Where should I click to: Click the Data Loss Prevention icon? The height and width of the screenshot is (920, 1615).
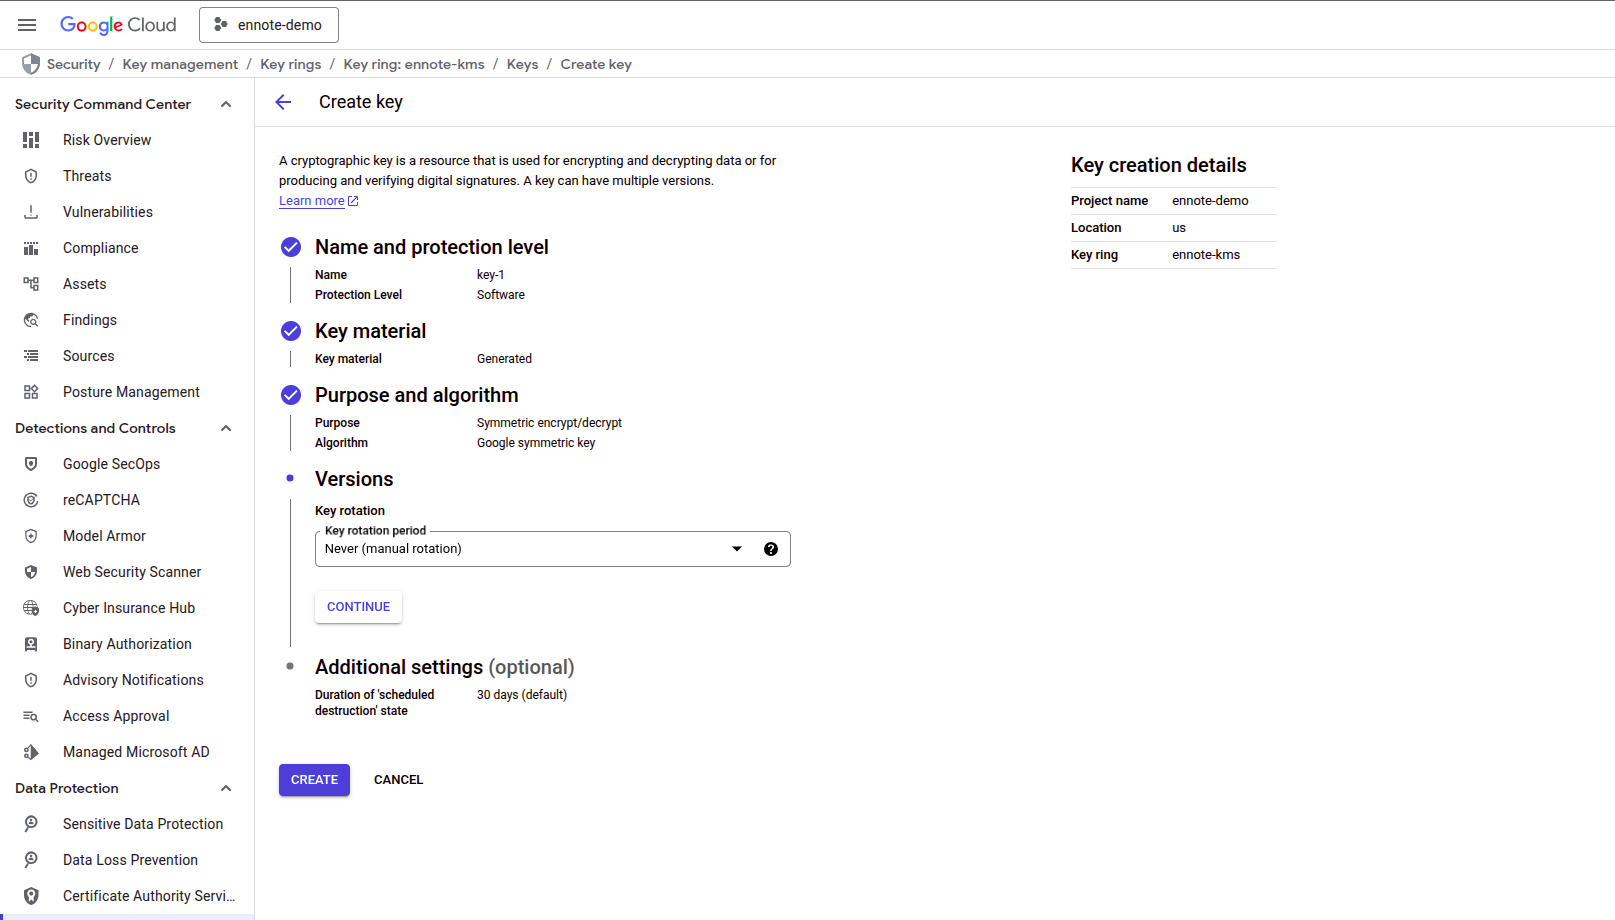point(31,860)
